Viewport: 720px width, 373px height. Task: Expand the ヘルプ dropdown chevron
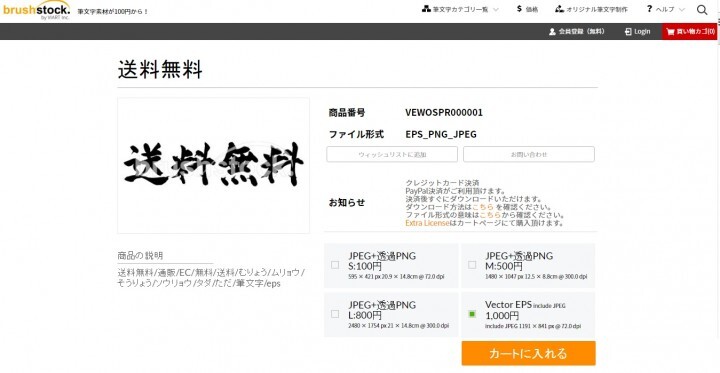681,9
